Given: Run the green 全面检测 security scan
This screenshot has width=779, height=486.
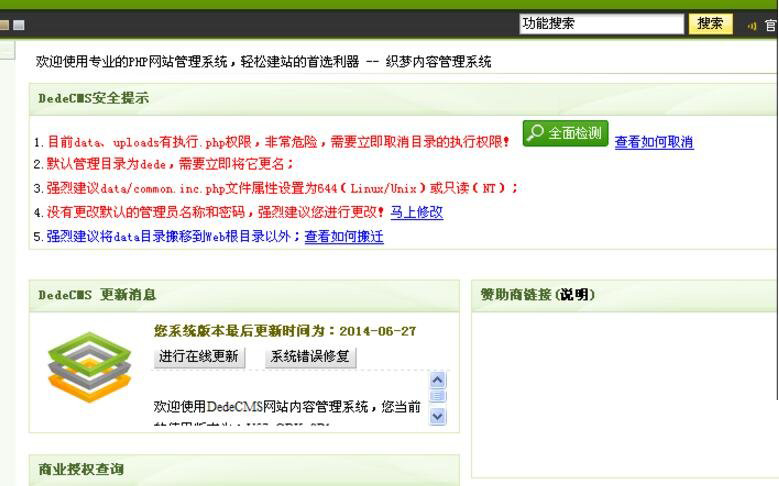Looking at the screenshot, I should (x=565, y=133).
